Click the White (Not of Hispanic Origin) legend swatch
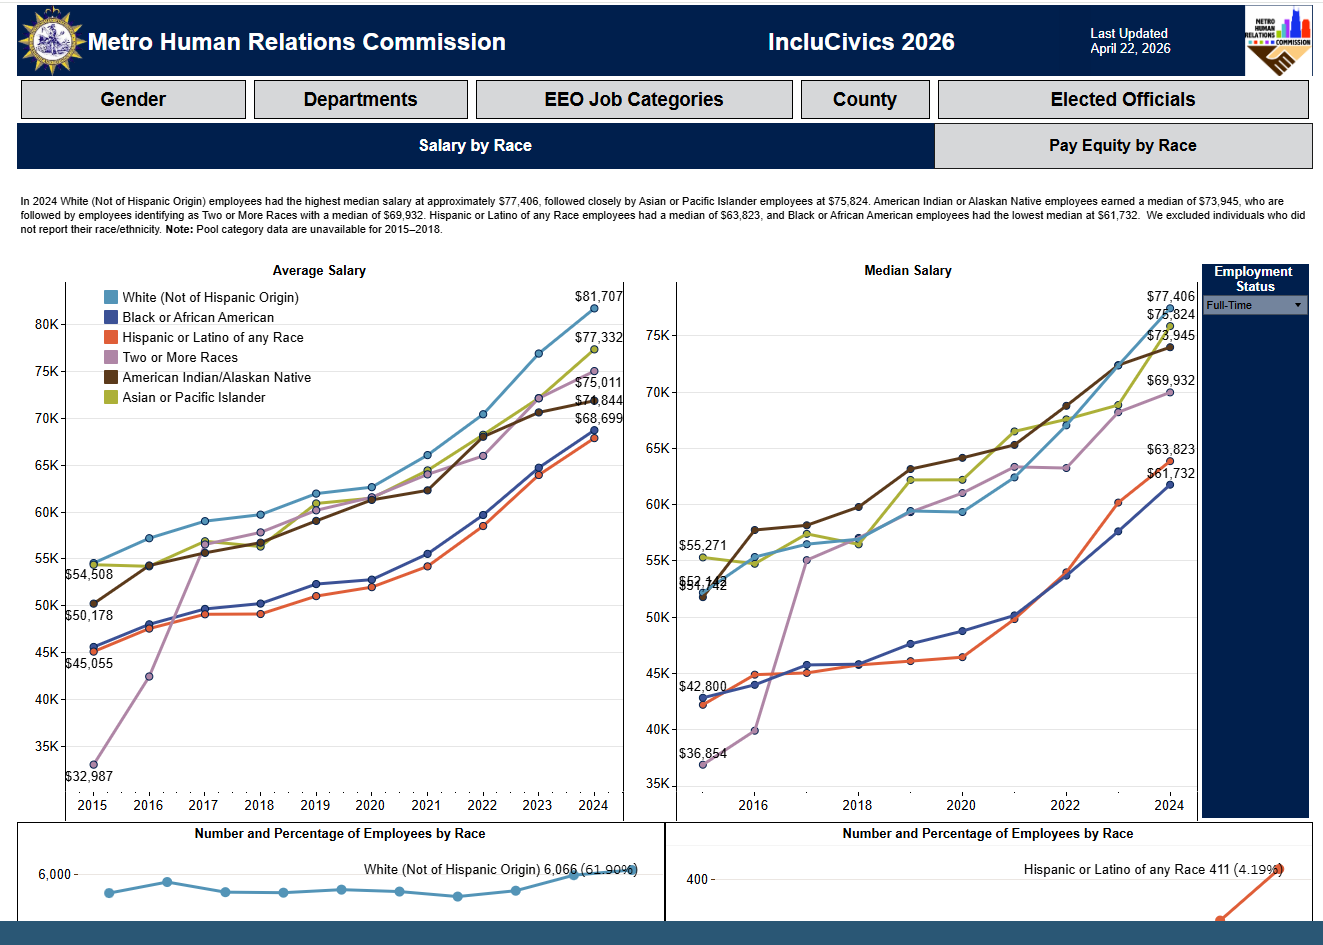The width and height of the screenshot is (1323, 945). coord(111,297)
